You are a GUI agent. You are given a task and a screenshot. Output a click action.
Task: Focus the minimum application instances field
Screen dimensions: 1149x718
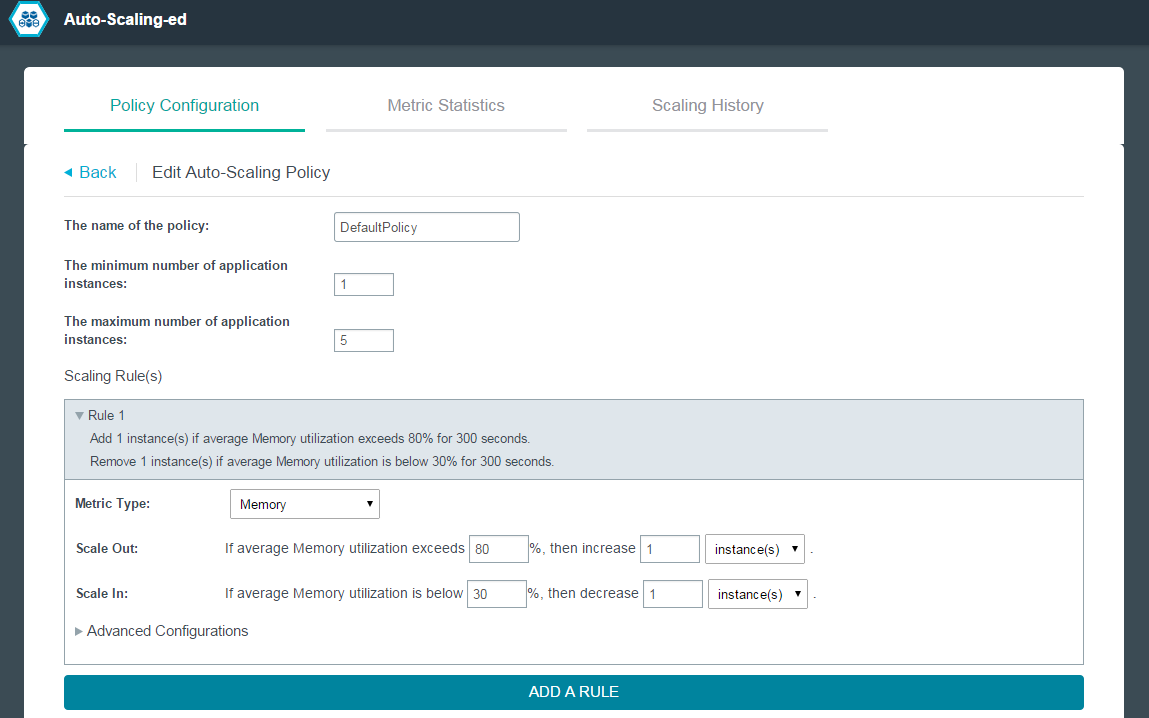(x=364, y=285)
